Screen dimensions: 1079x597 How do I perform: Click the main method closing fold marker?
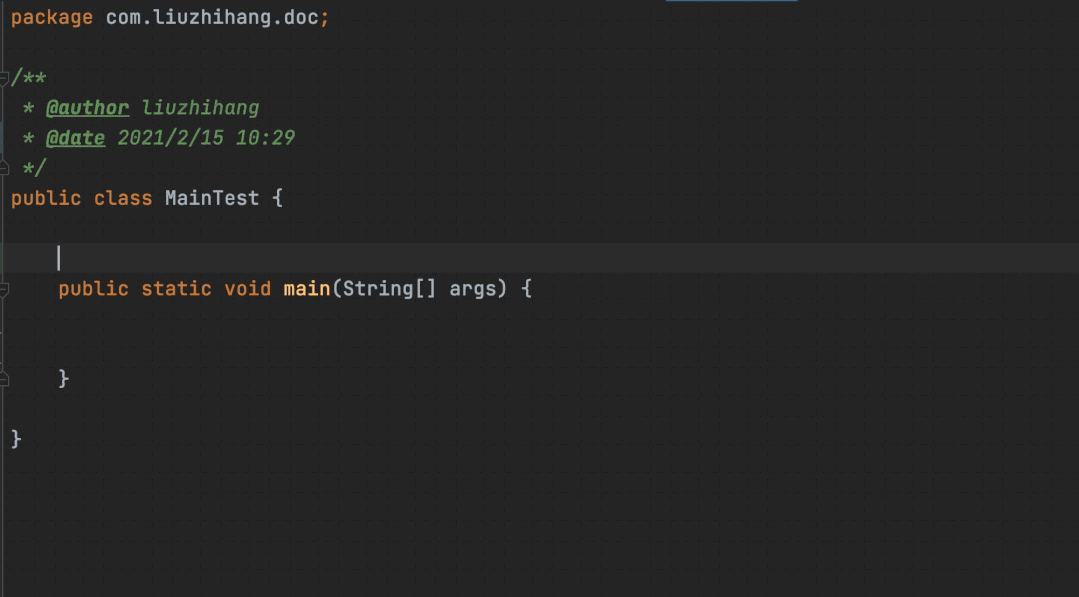click(3, 379)
